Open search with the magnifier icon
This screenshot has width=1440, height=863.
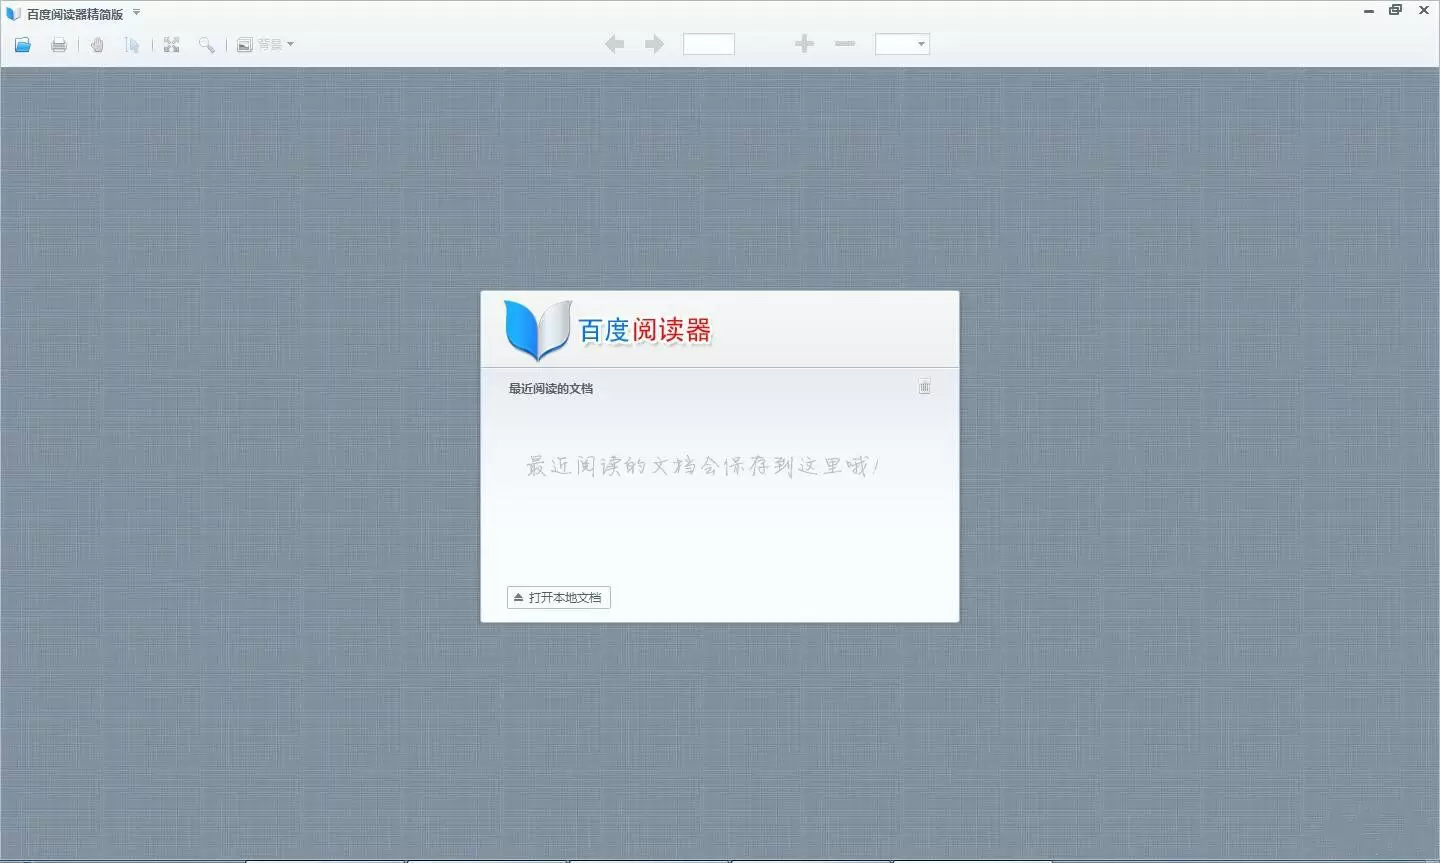click(206, 45)
